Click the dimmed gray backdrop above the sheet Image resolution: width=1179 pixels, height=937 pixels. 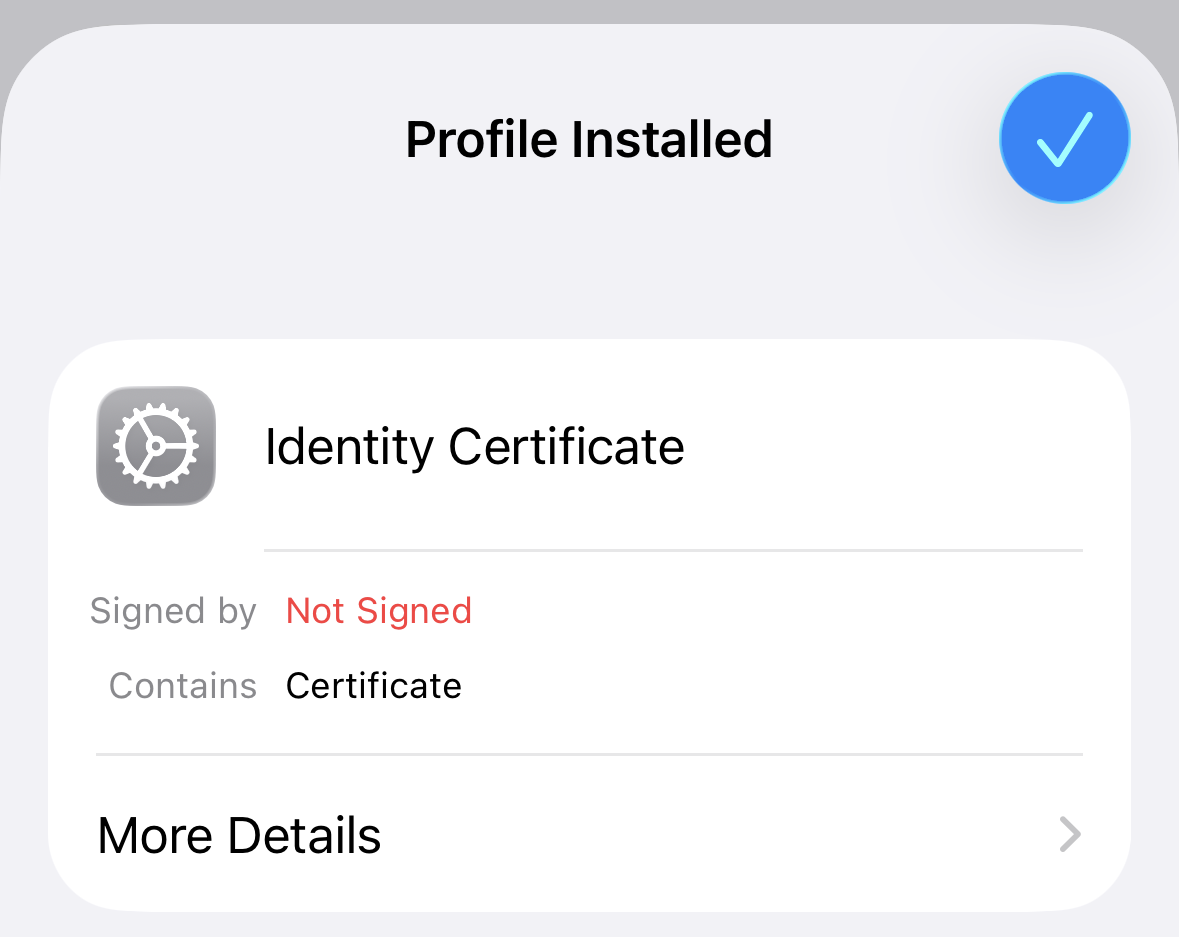pos(590,10)
